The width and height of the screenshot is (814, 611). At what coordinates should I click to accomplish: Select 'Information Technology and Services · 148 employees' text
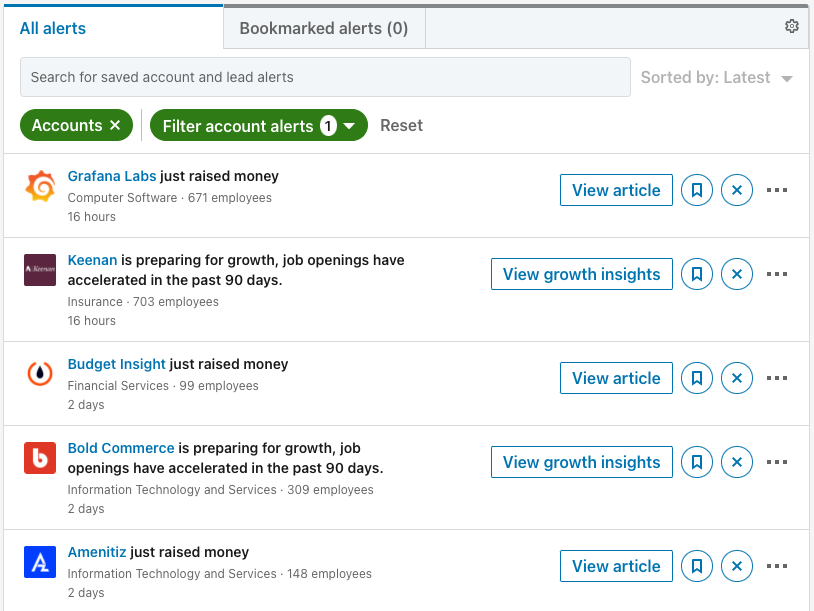pyautogui.click(x=220, y=574)
